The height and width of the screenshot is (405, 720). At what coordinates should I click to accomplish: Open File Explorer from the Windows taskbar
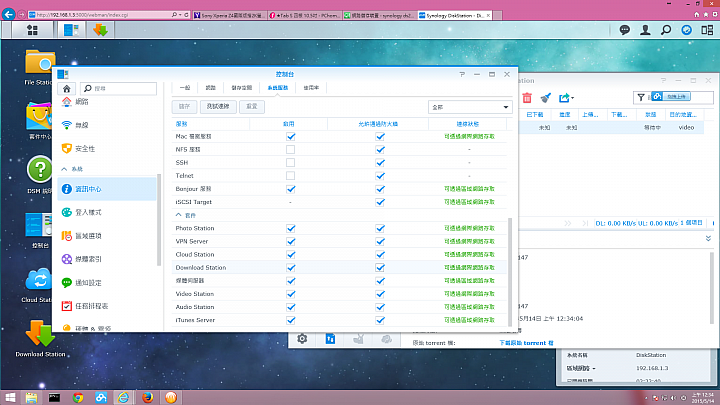coord(31,397)
